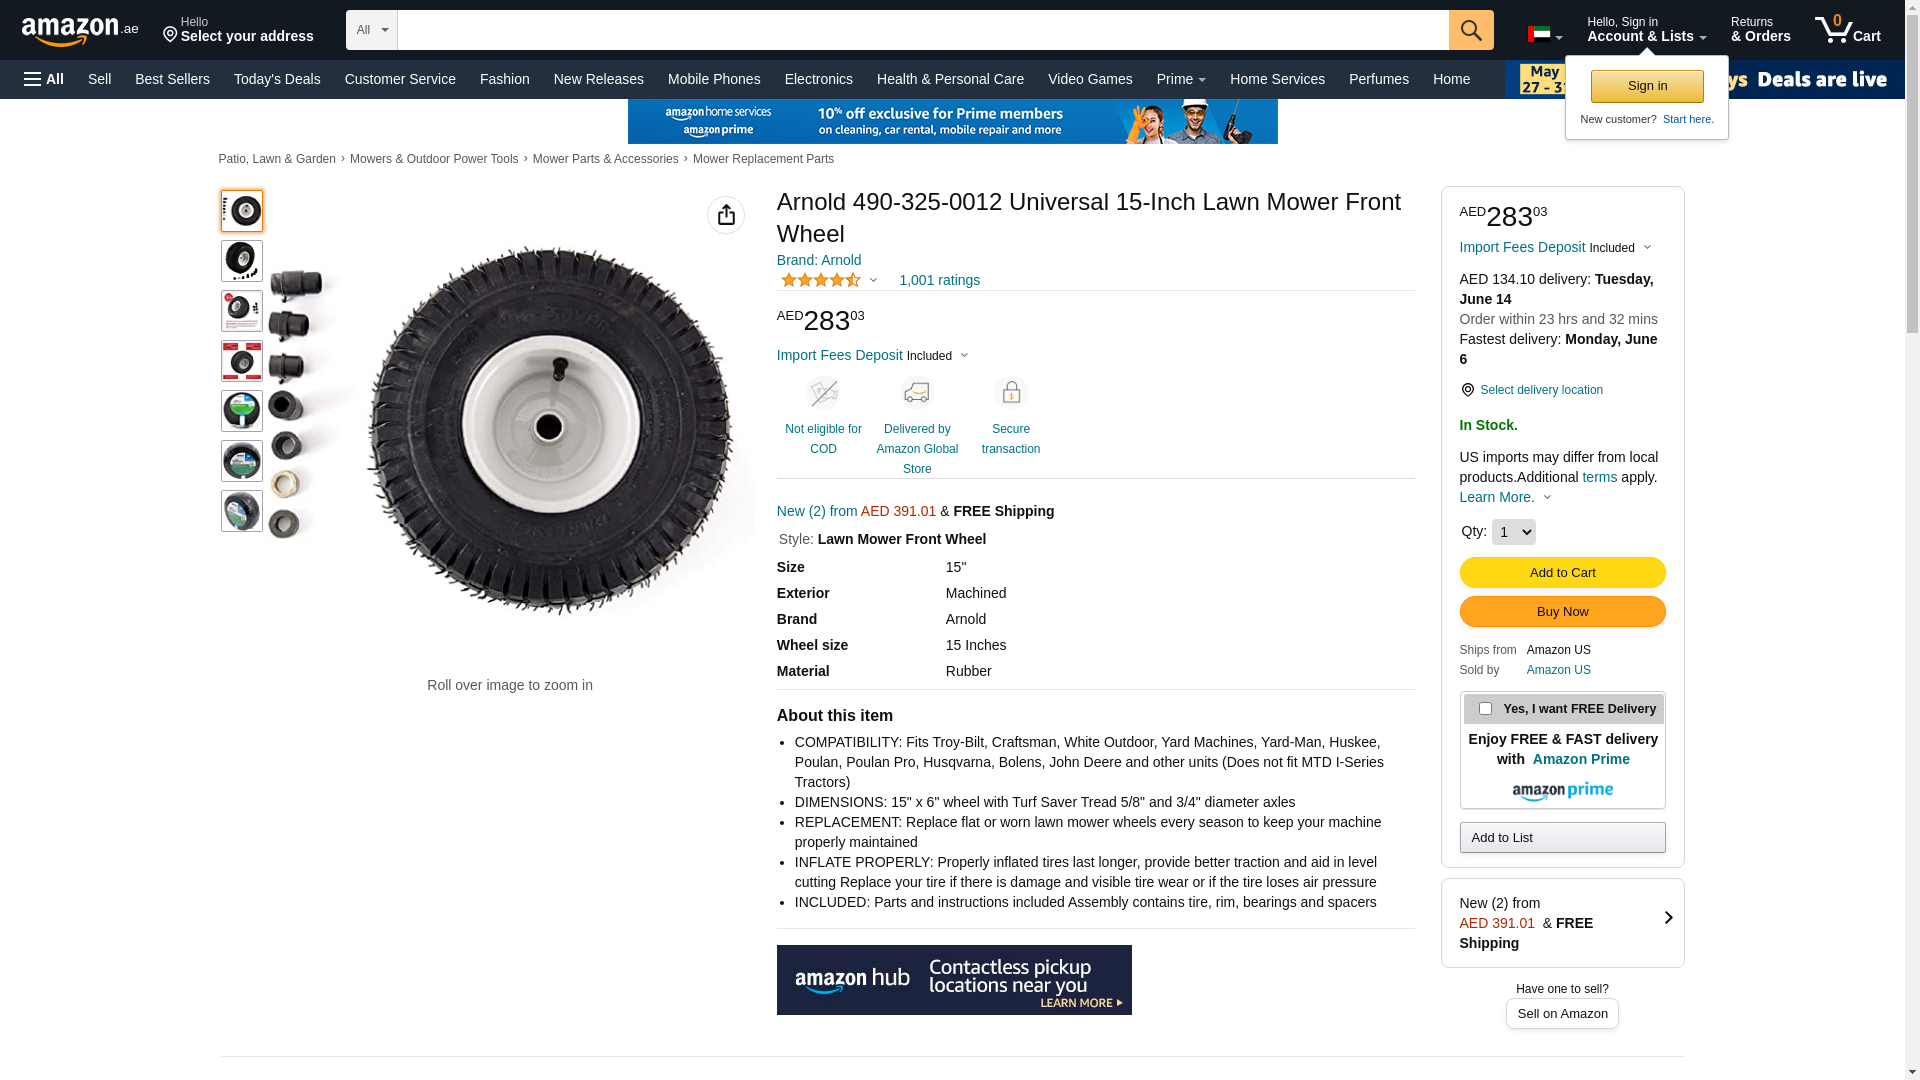Screen dimensions: 1920x1080
Task: Go to the Amazon.ae home logo
Action: pyautogui.click(x=80, y=30)
